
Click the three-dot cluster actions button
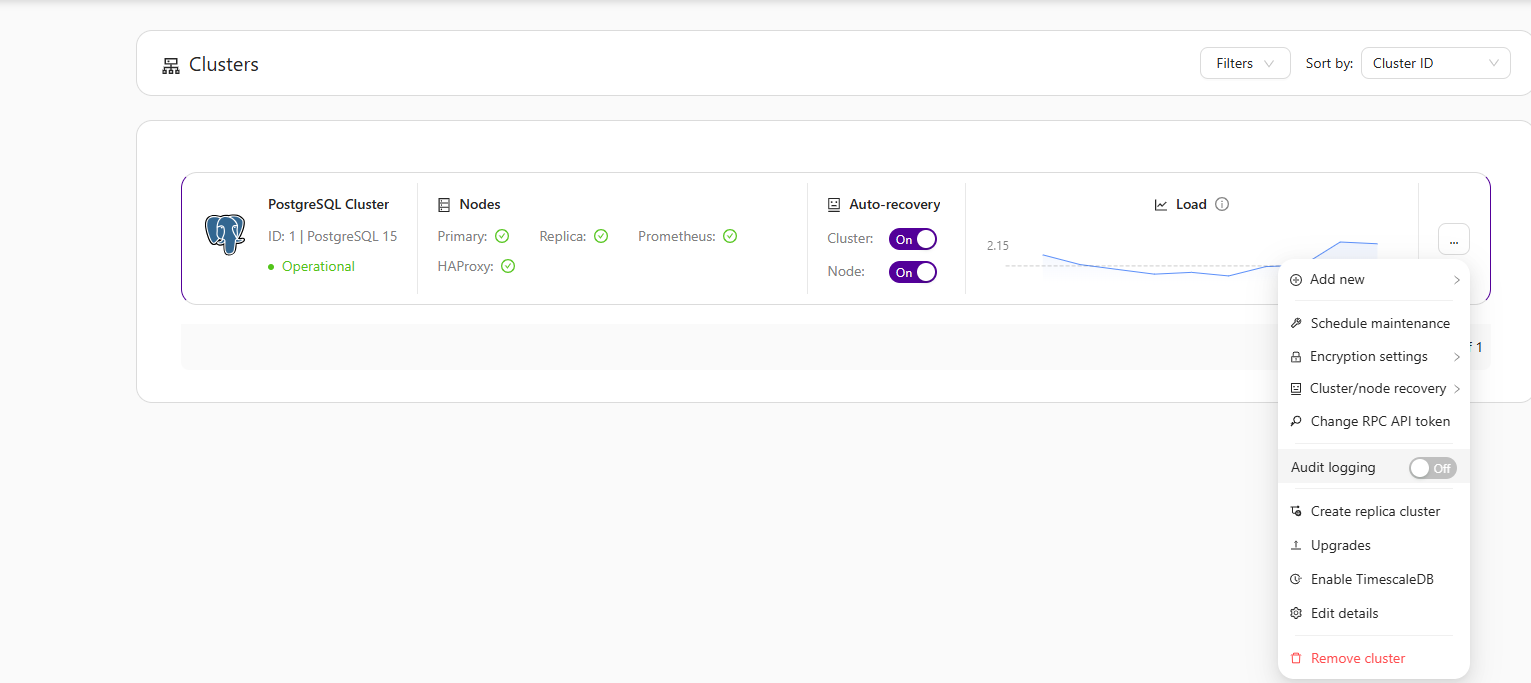tap(1453, 239)
